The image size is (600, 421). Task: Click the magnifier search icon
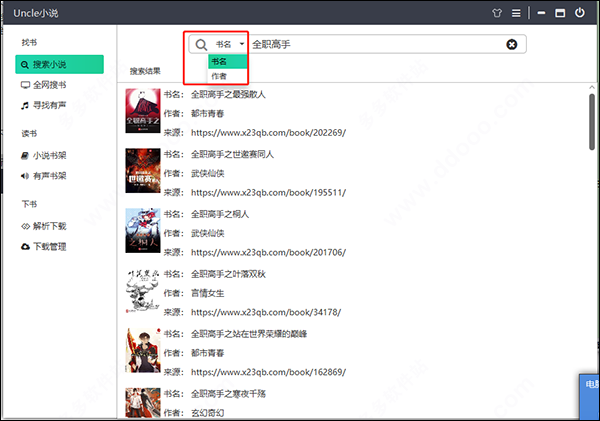click(x=201, y=45)
